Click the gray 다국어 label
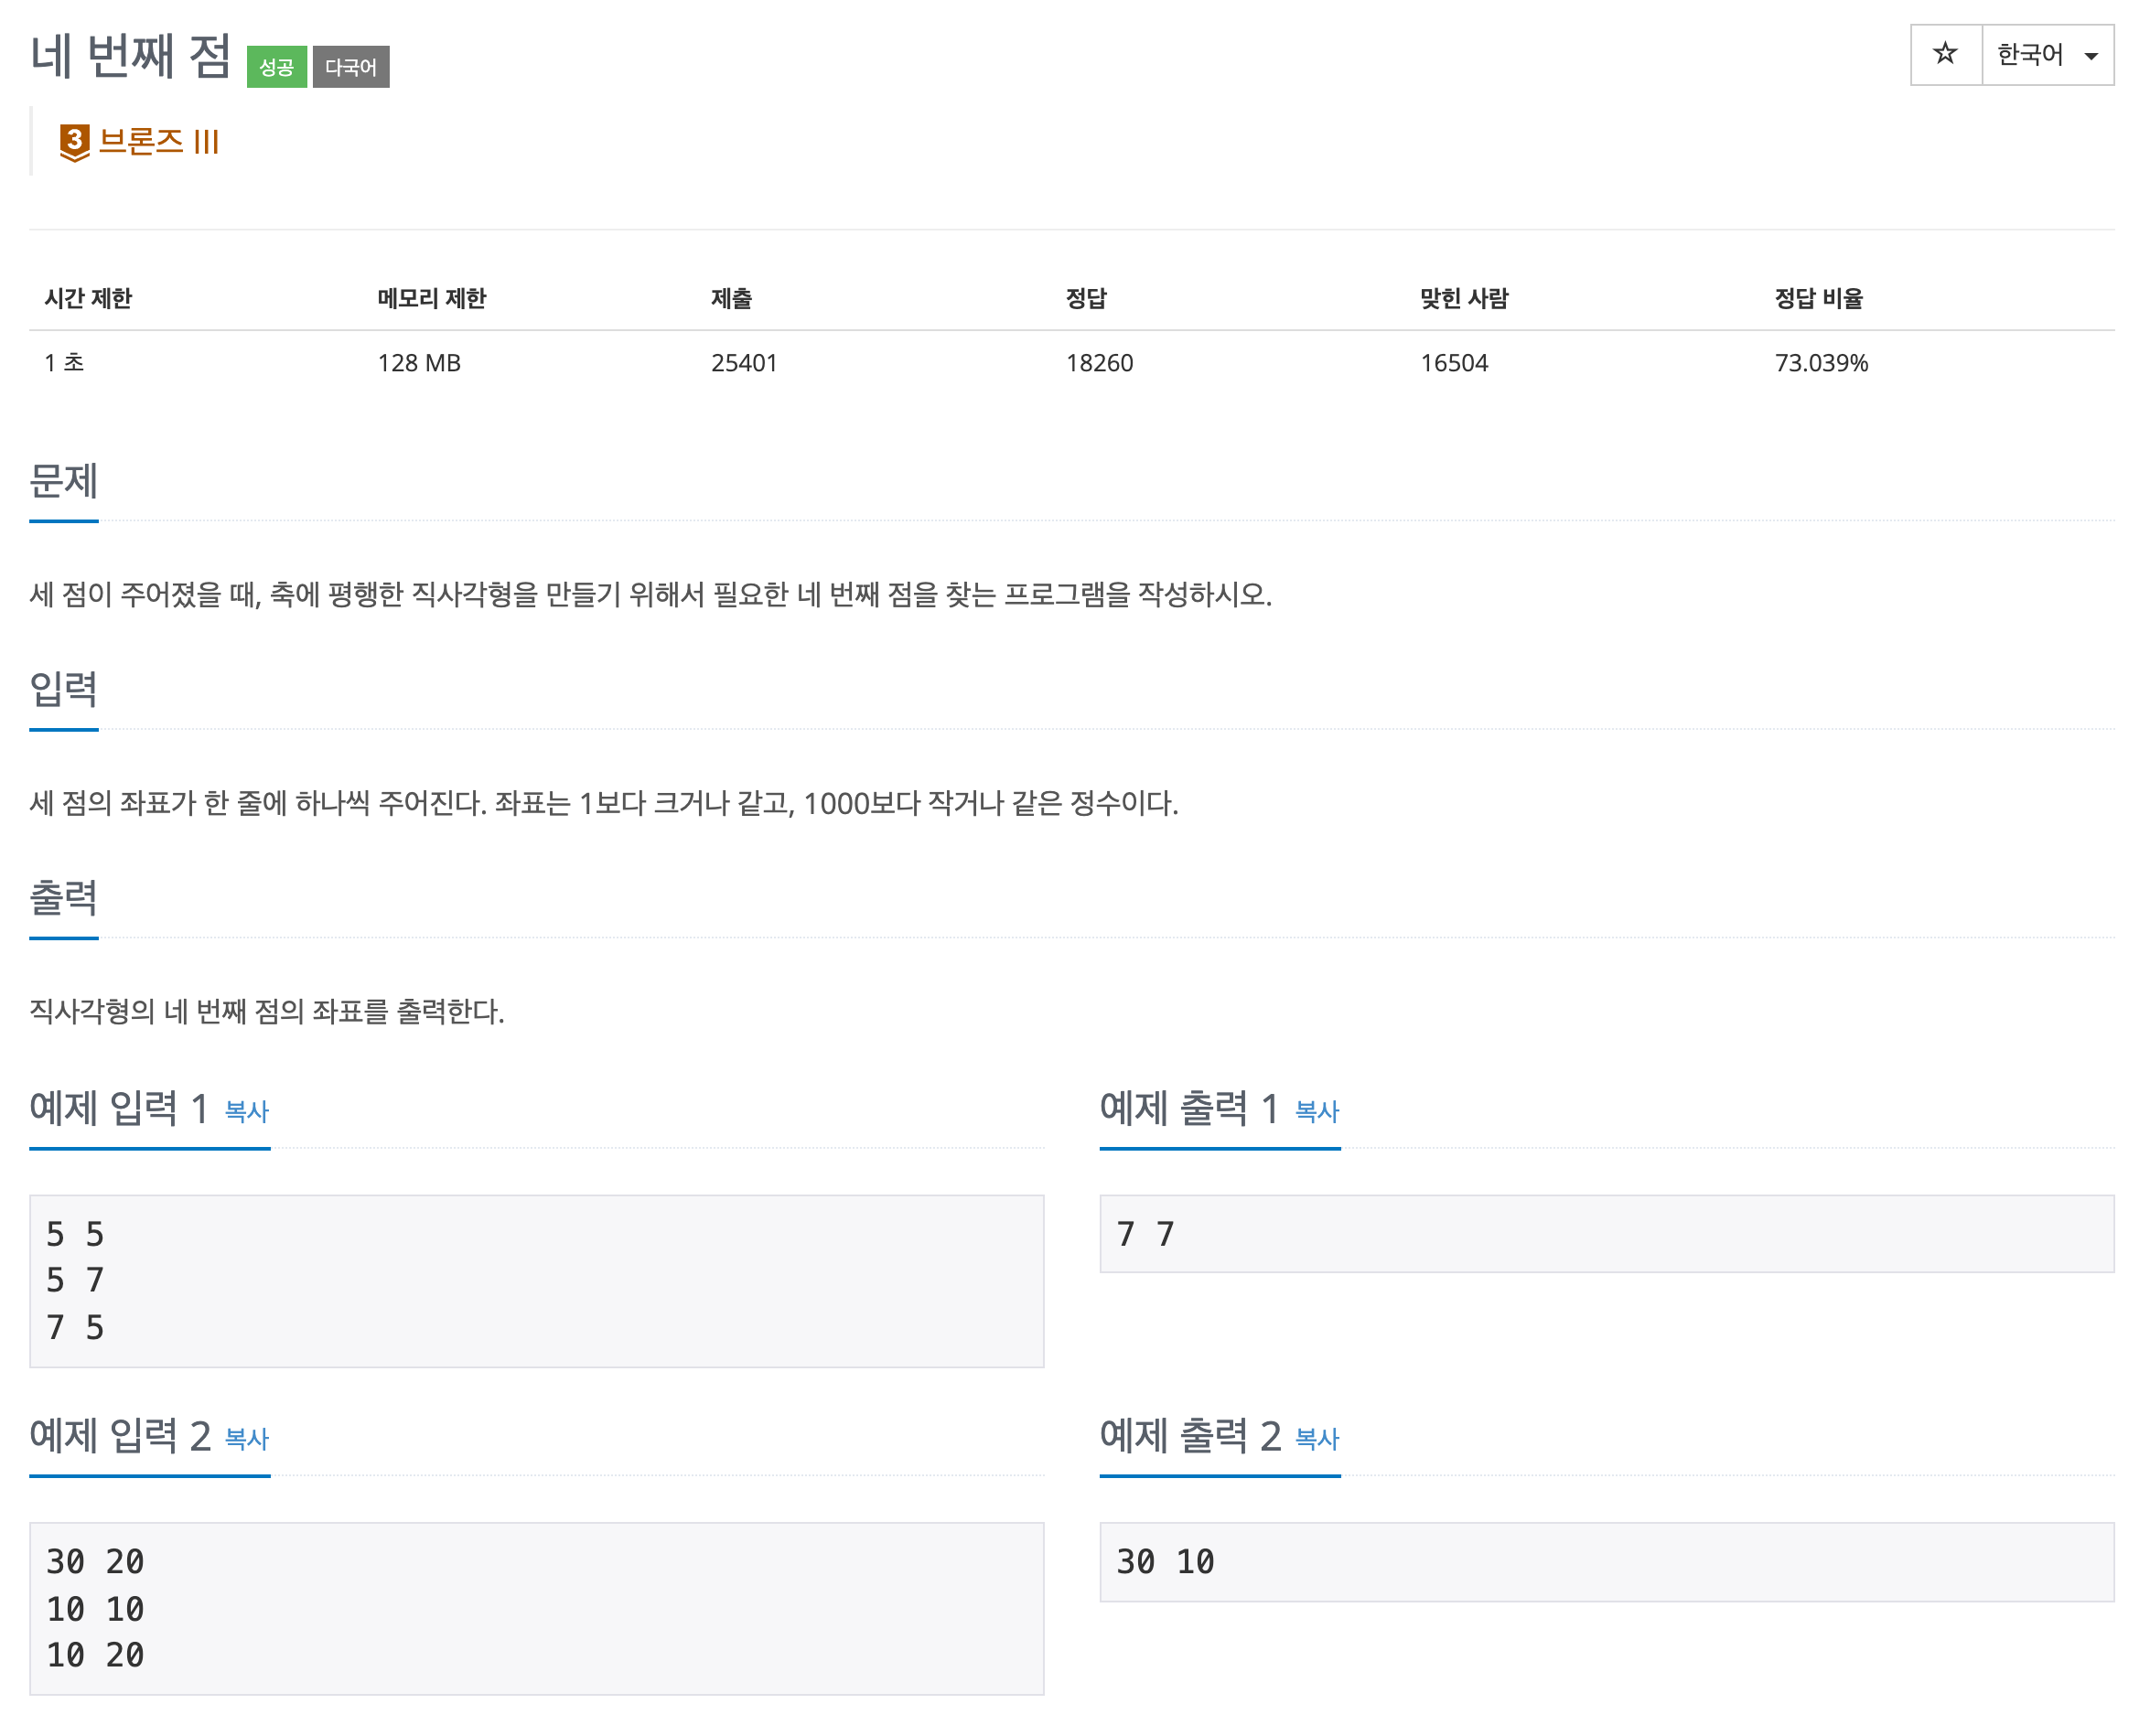Viewport: 2150px width, 1736px height. coord(350,67)
